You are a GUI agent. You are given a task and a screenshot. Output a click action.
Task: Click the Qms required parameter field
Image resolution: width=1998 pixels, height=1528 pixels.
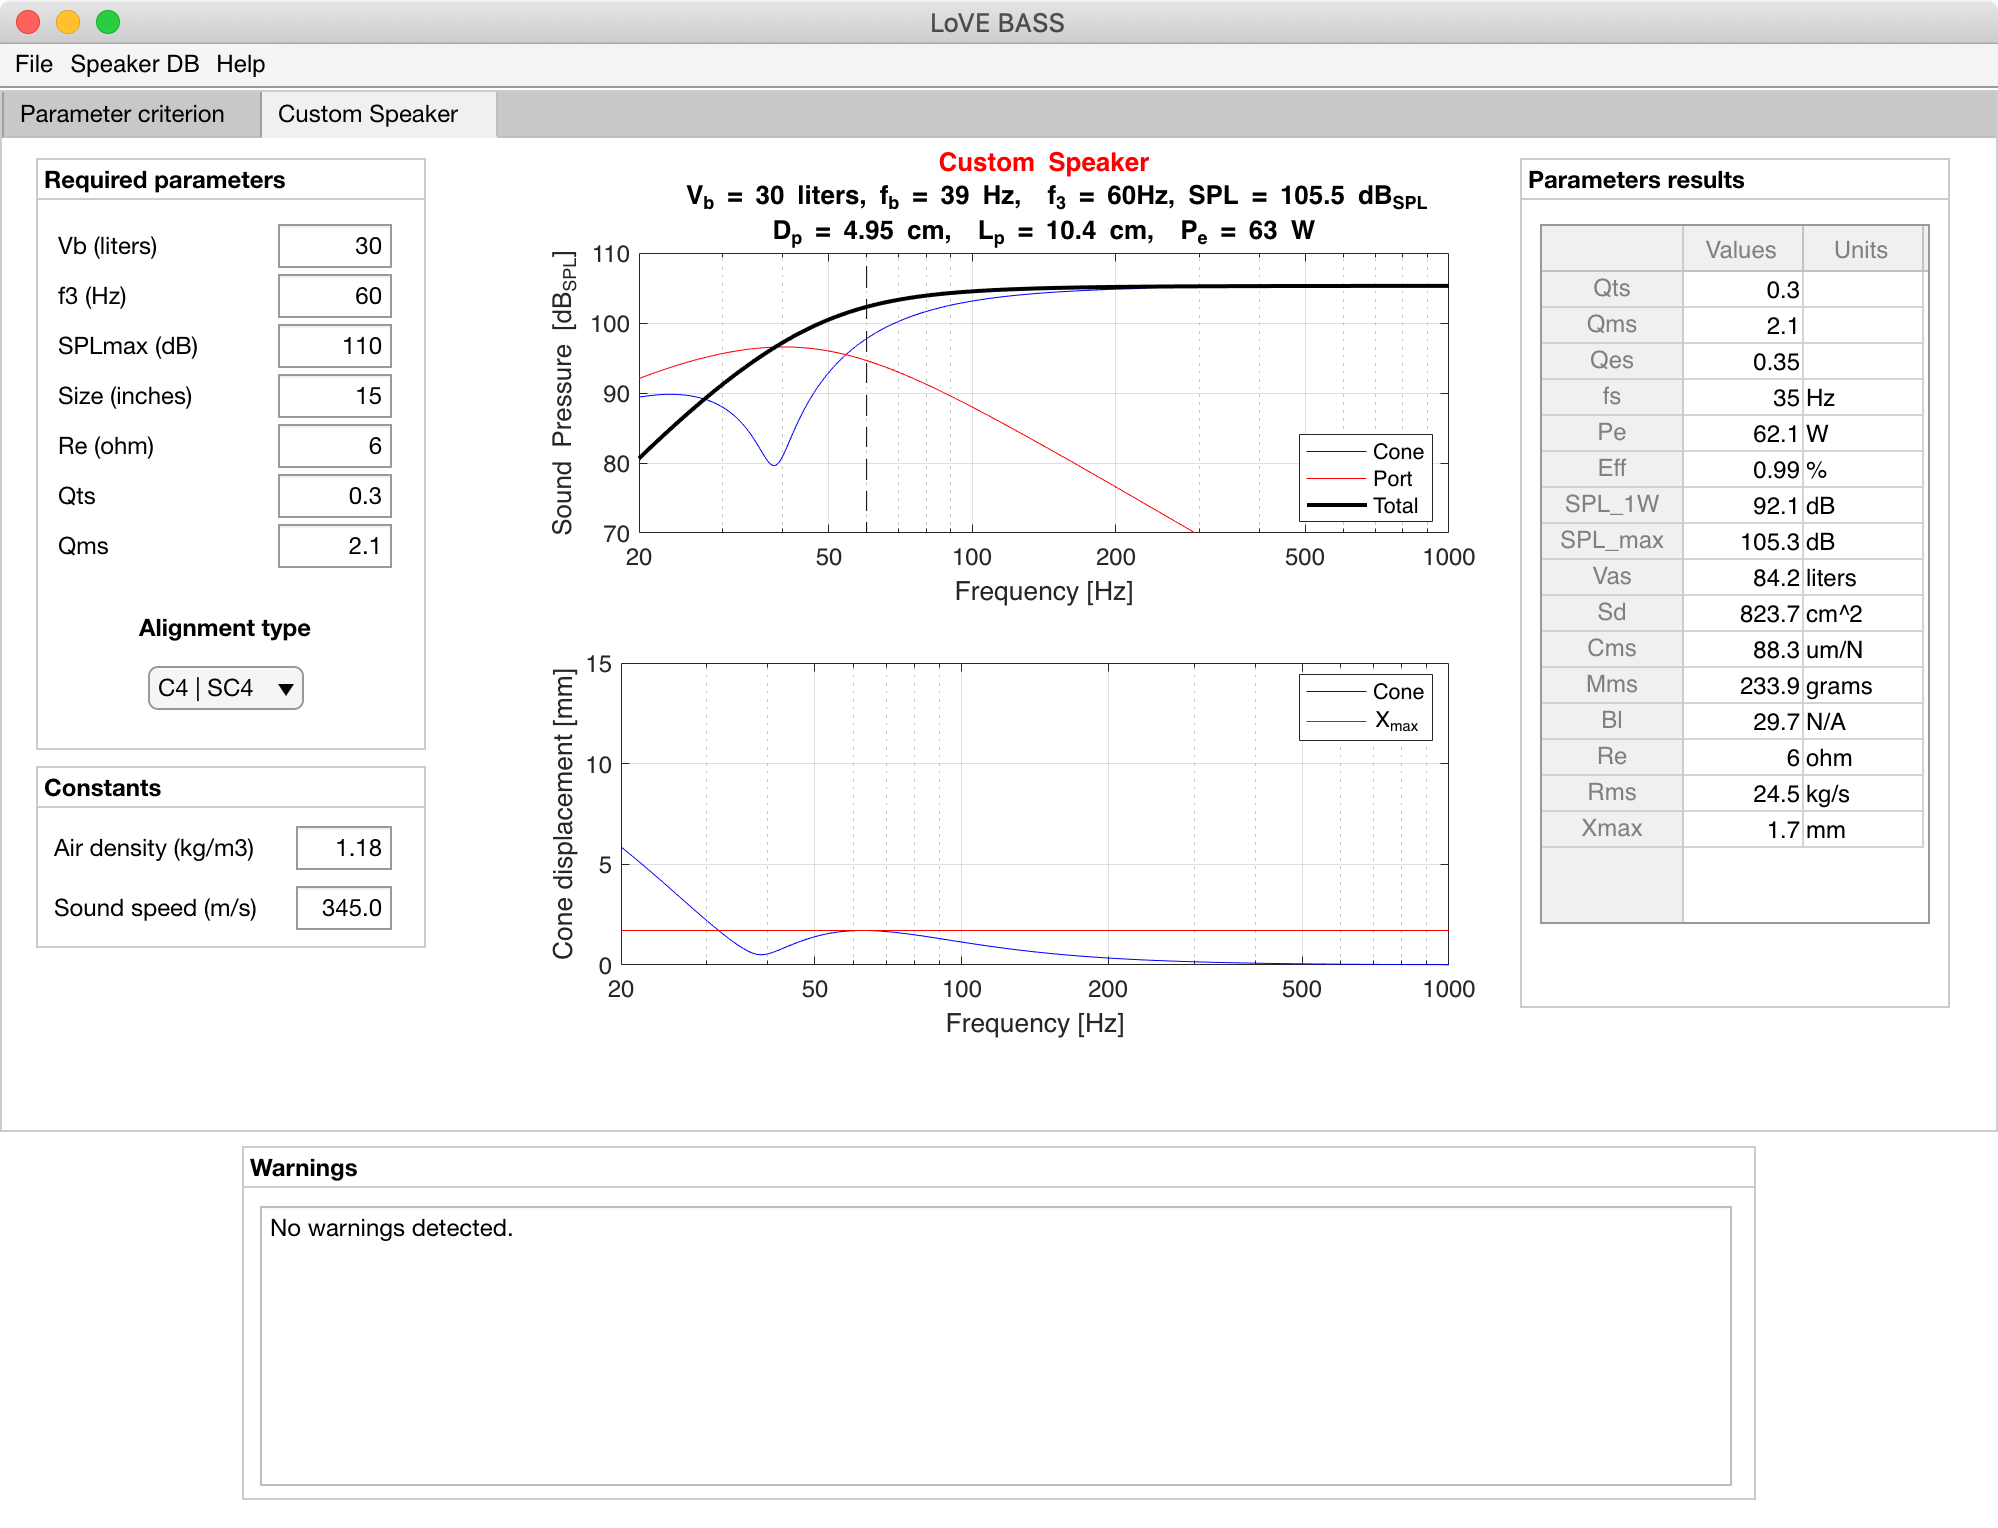pos(334,546)
